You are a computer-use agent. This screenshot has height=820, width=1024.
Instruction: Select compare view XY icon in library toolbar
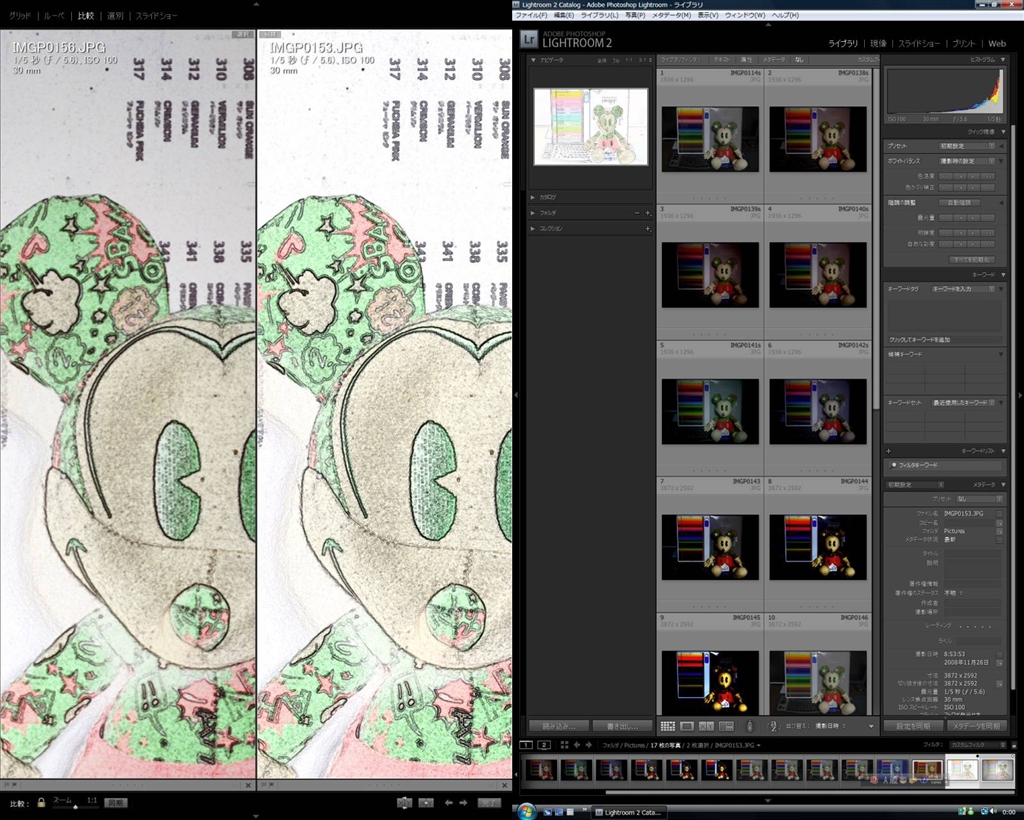coord(707,726)
